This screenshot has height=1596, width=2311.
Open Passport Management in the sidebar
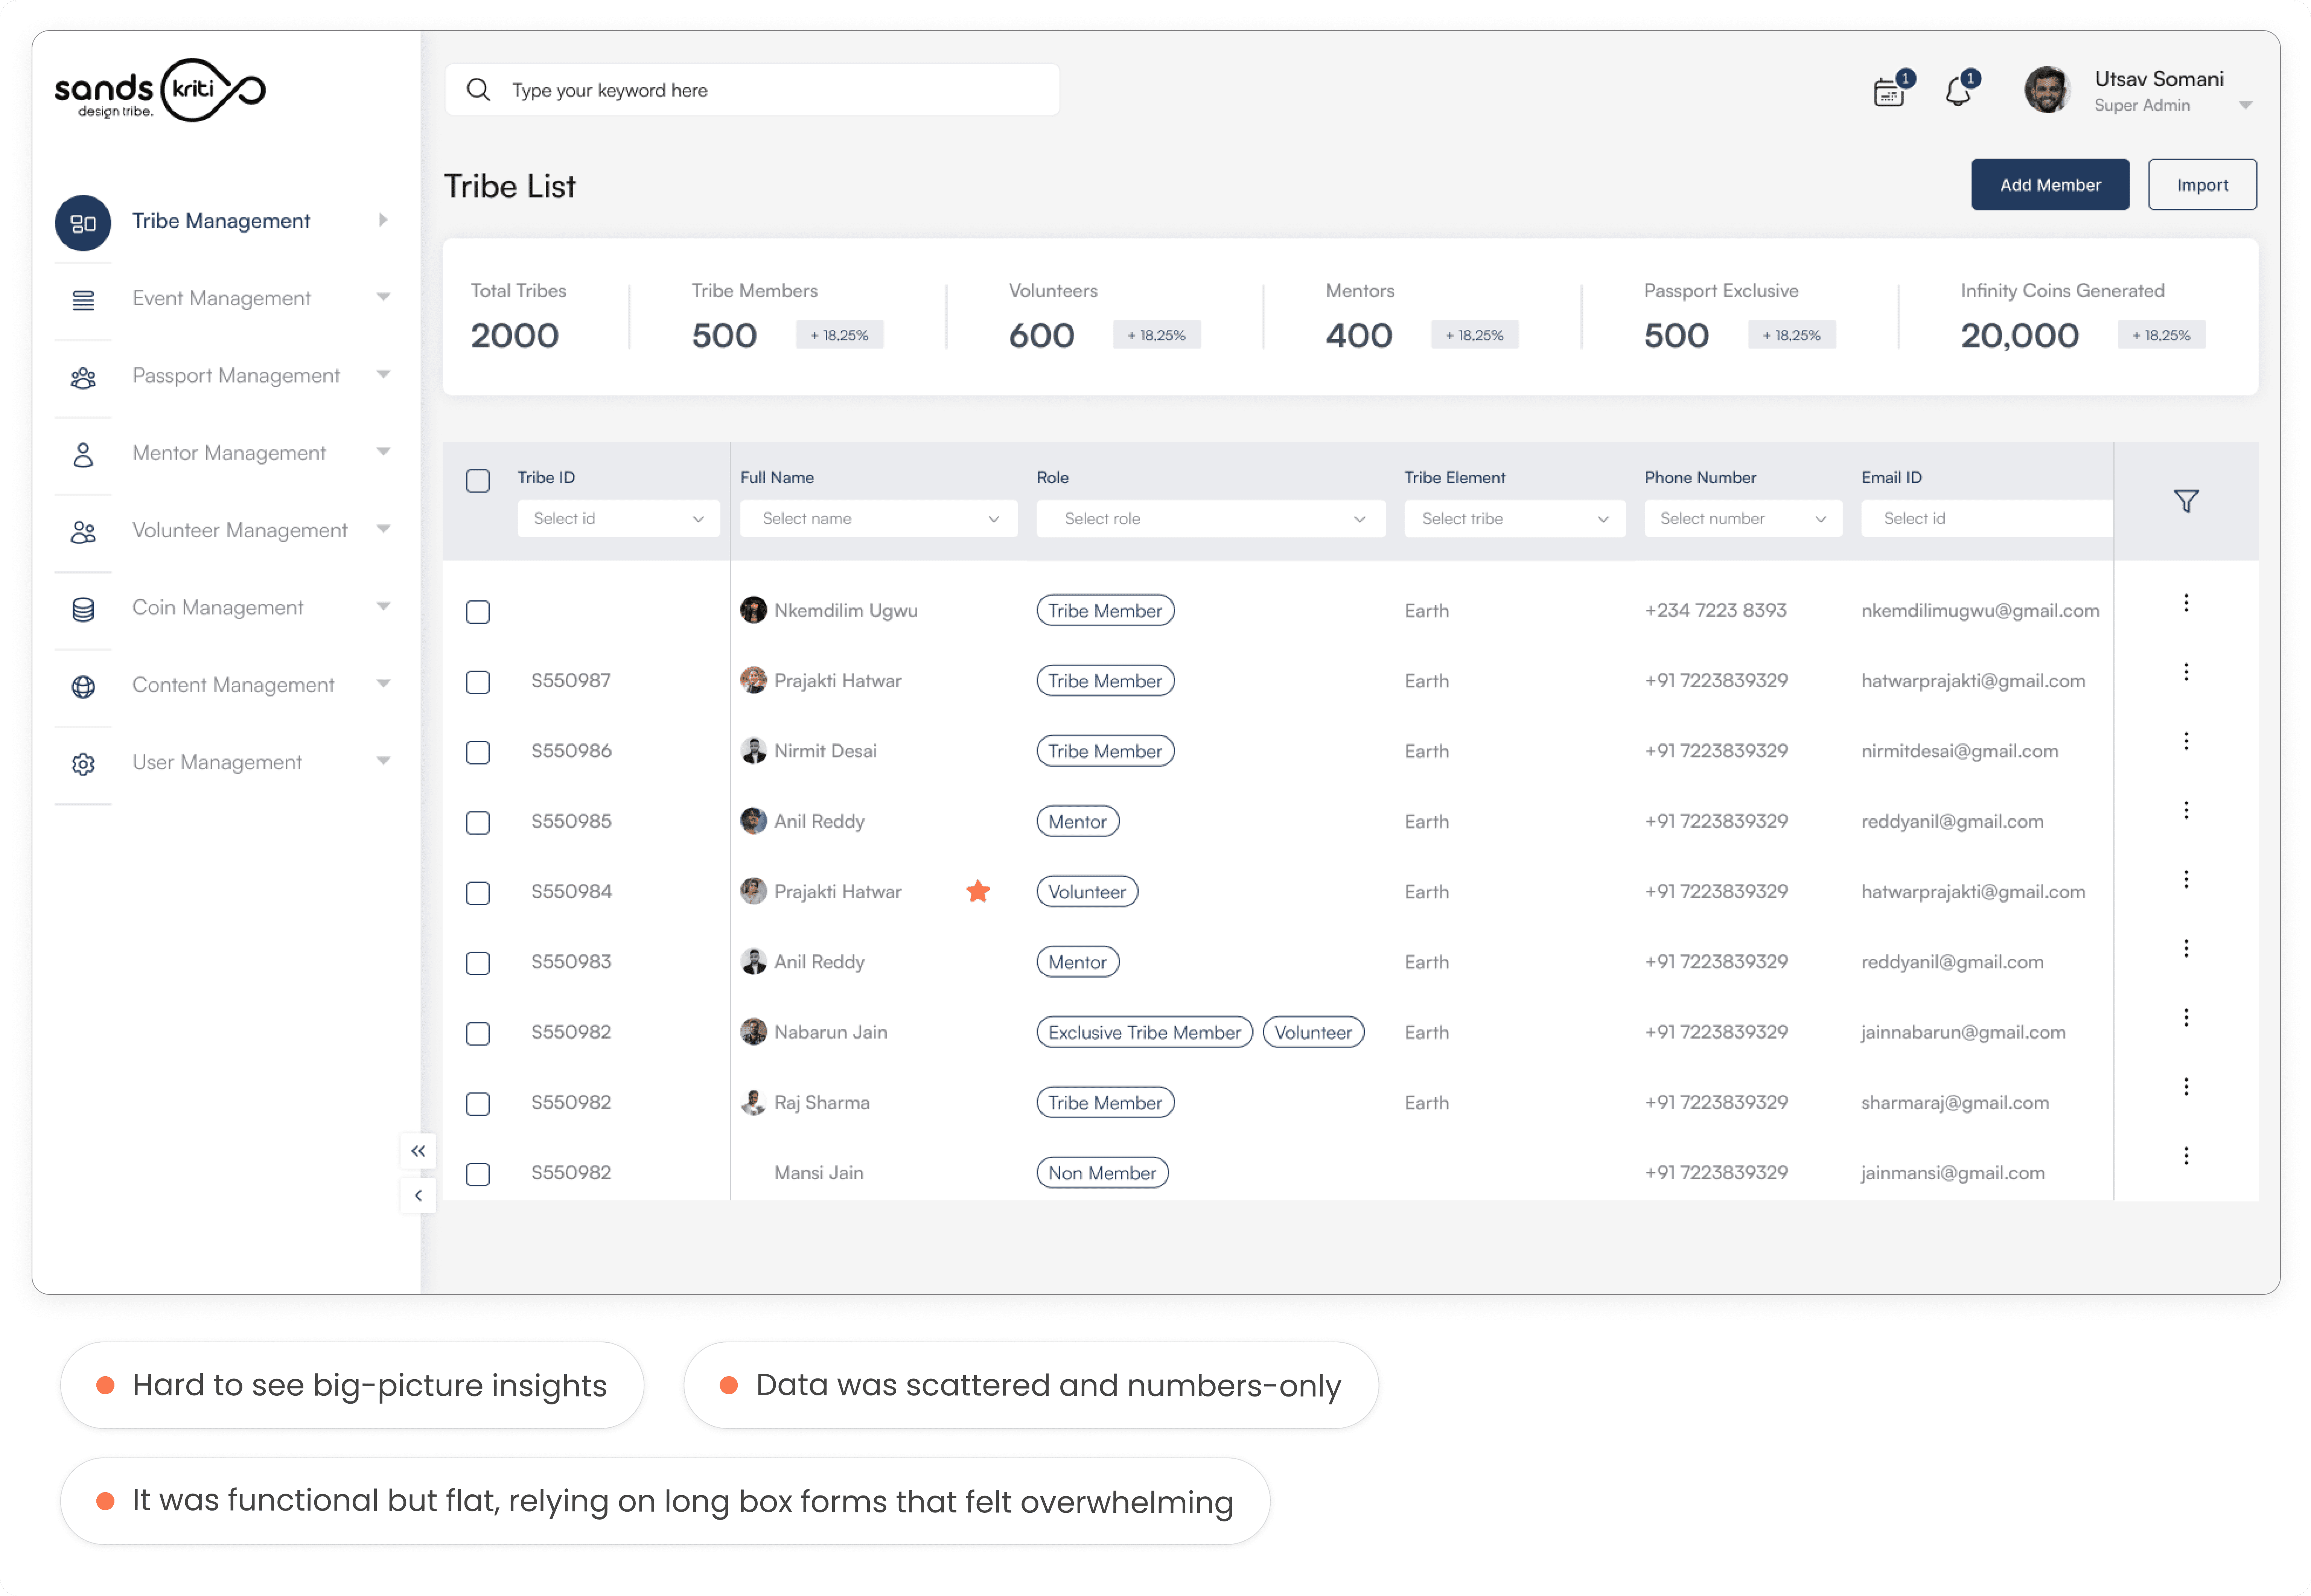tap(236, 376)
